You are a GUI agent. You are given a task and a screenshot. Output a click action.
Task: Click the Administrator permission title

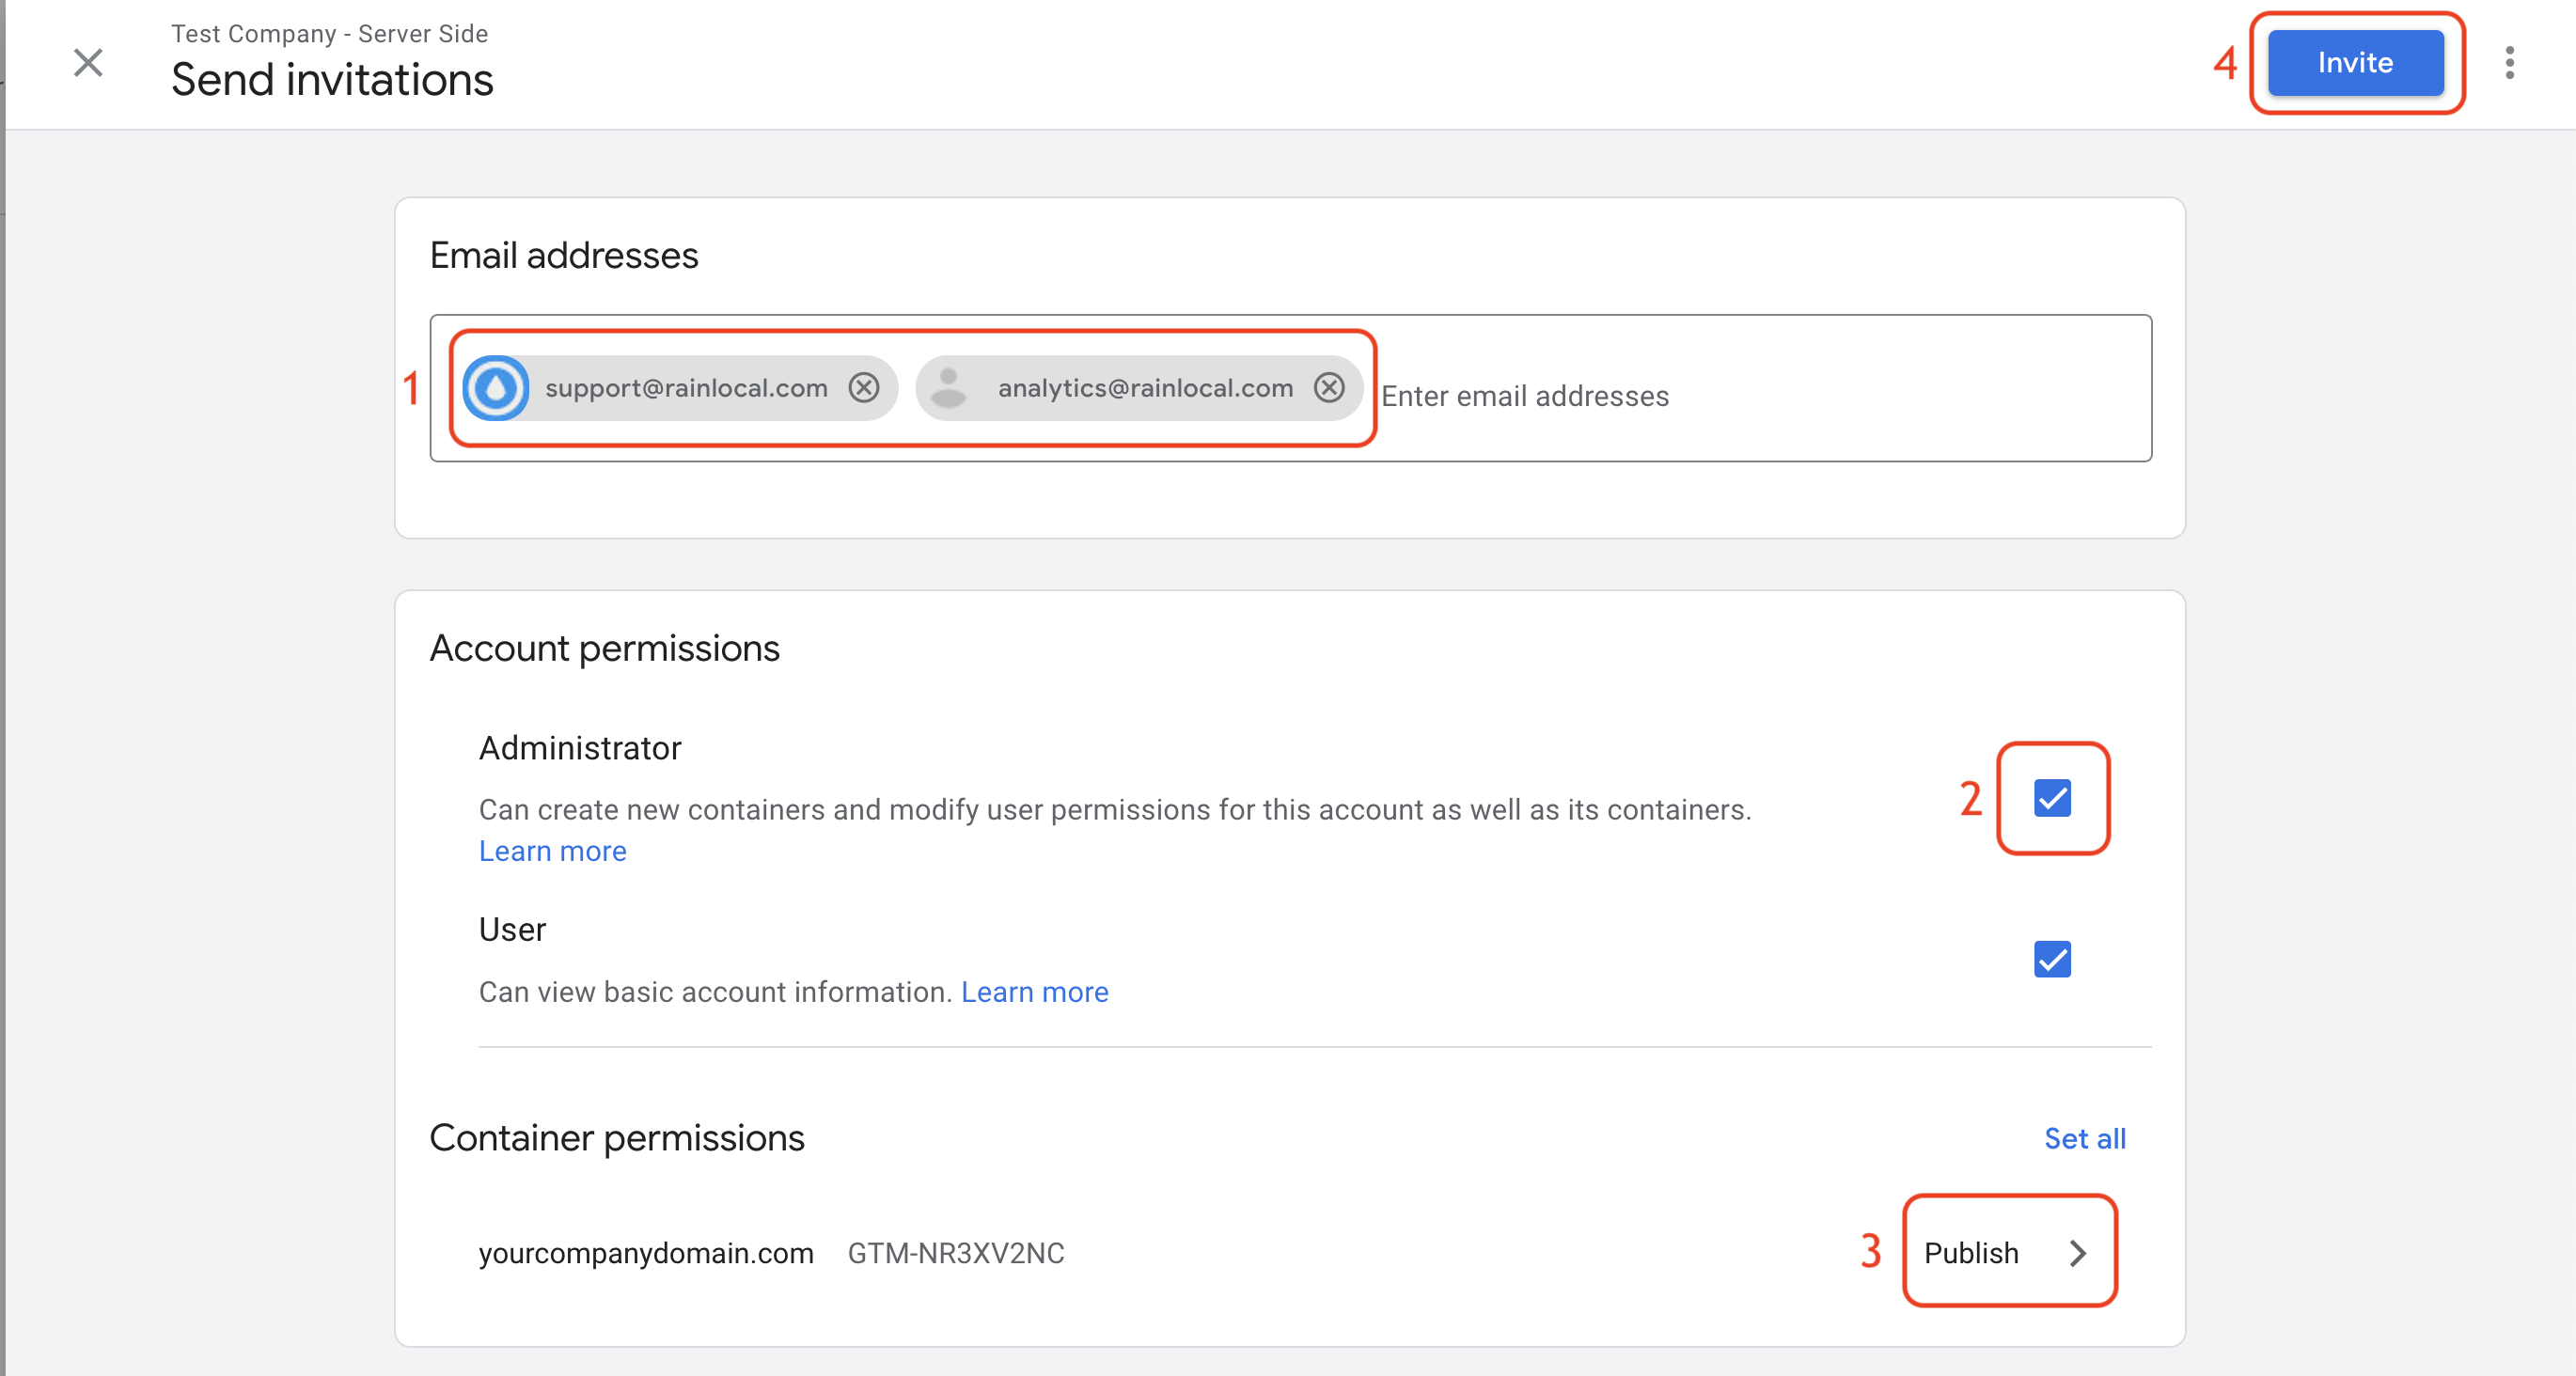580,748
